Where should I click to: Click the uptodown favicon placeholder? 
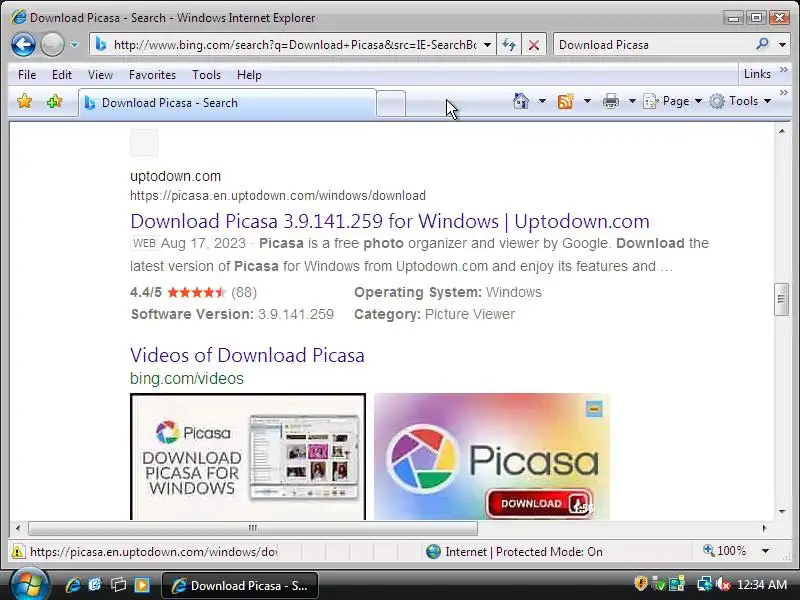(x=144, y=142)
